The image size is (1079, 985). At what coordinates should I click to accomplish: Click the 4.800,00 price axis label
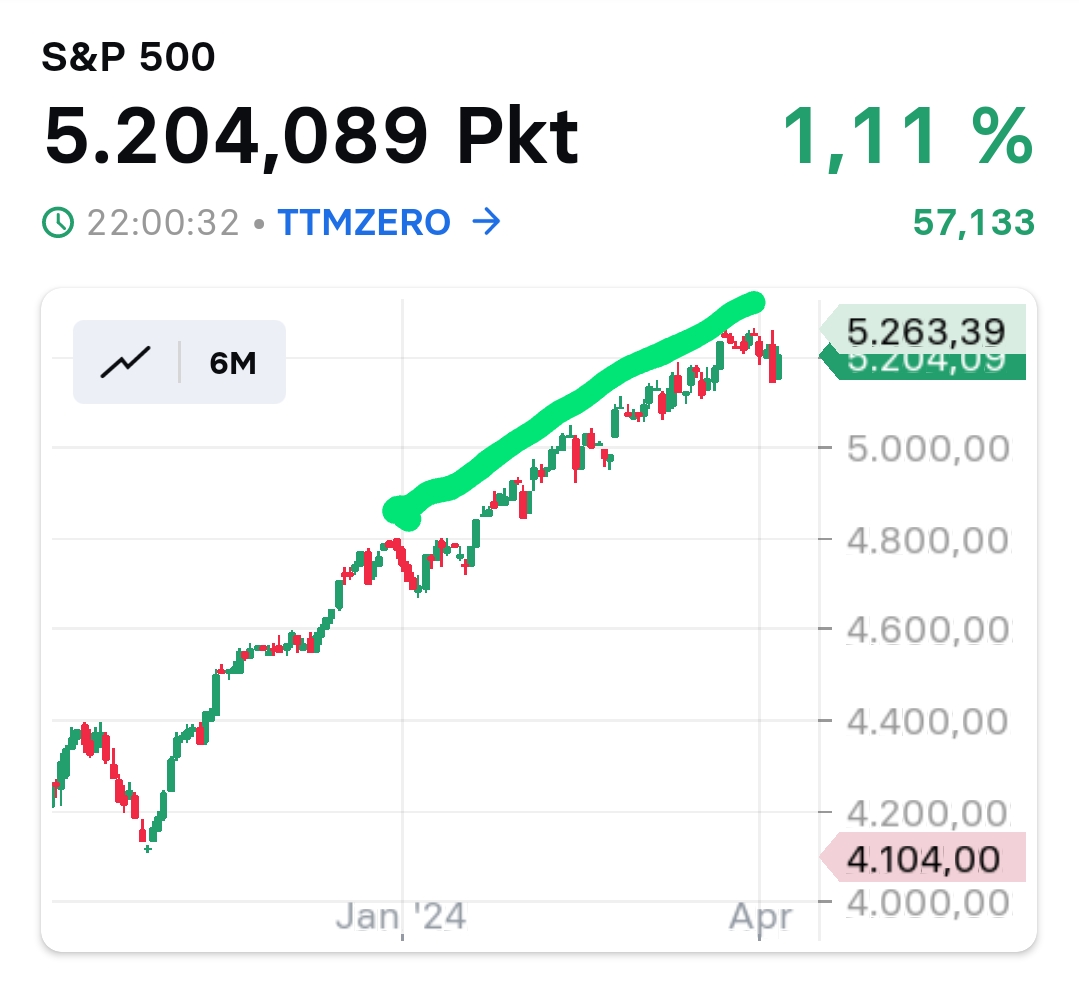coord(928,541)
